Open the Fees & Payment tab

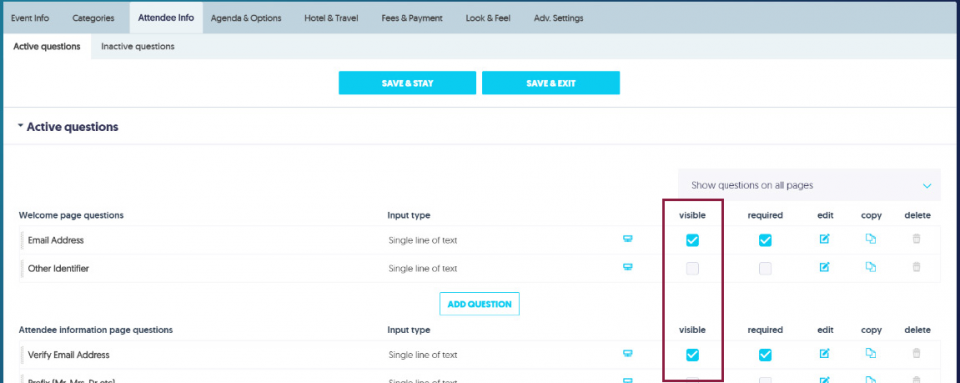pos(411,18)
